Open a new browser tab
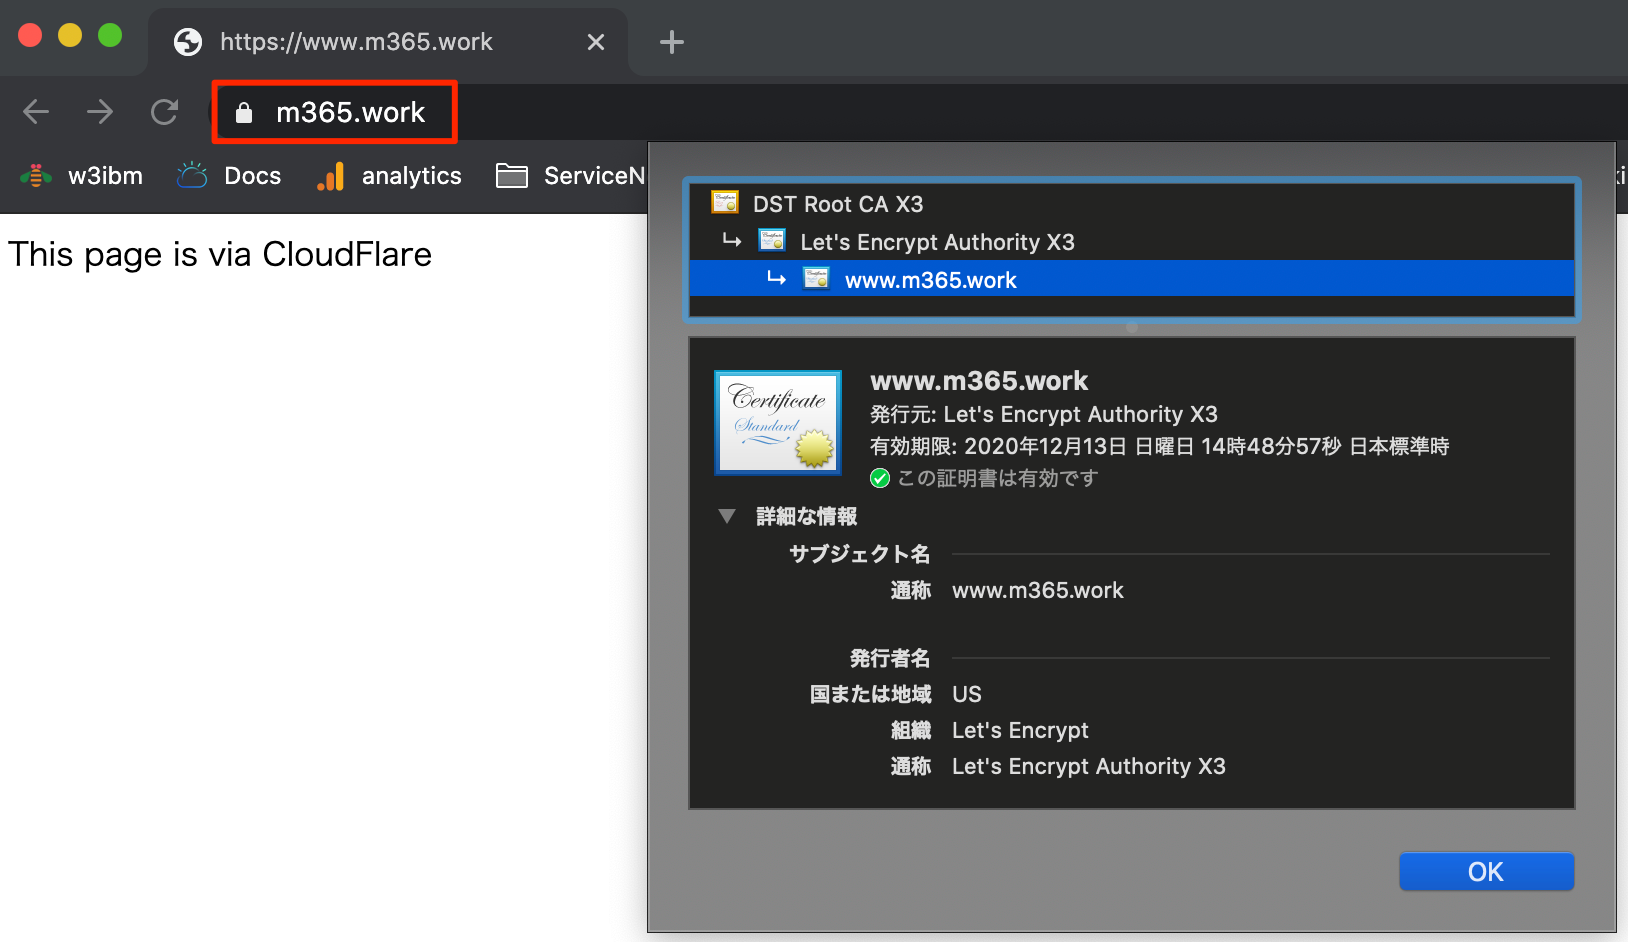Screen dimensions: 1628x942 click(x=672, y=42)
